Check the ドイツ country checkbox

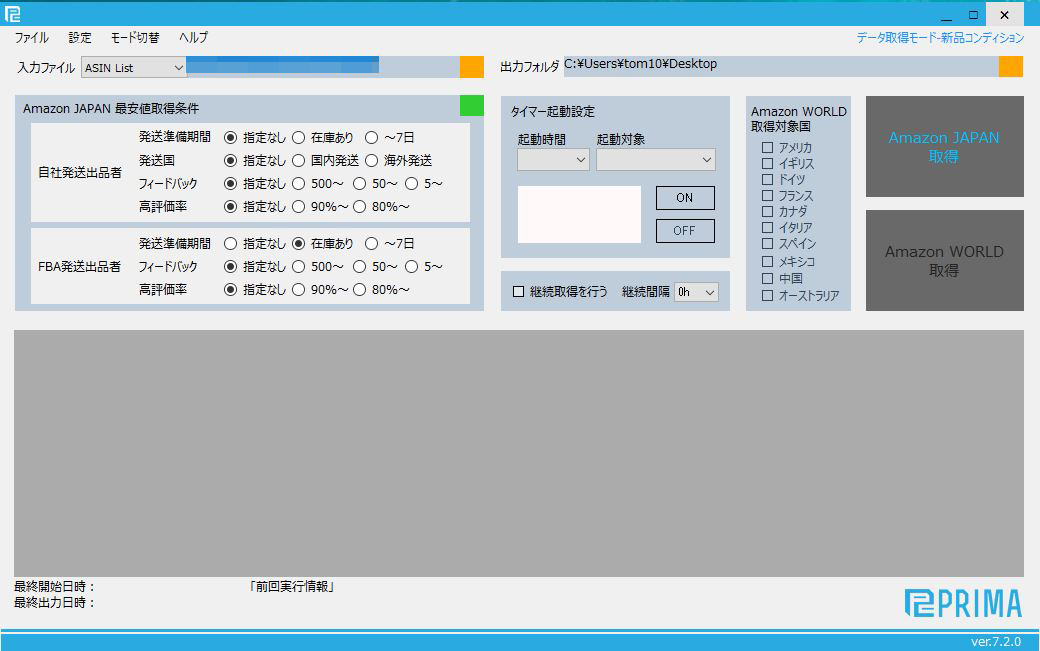767,179
